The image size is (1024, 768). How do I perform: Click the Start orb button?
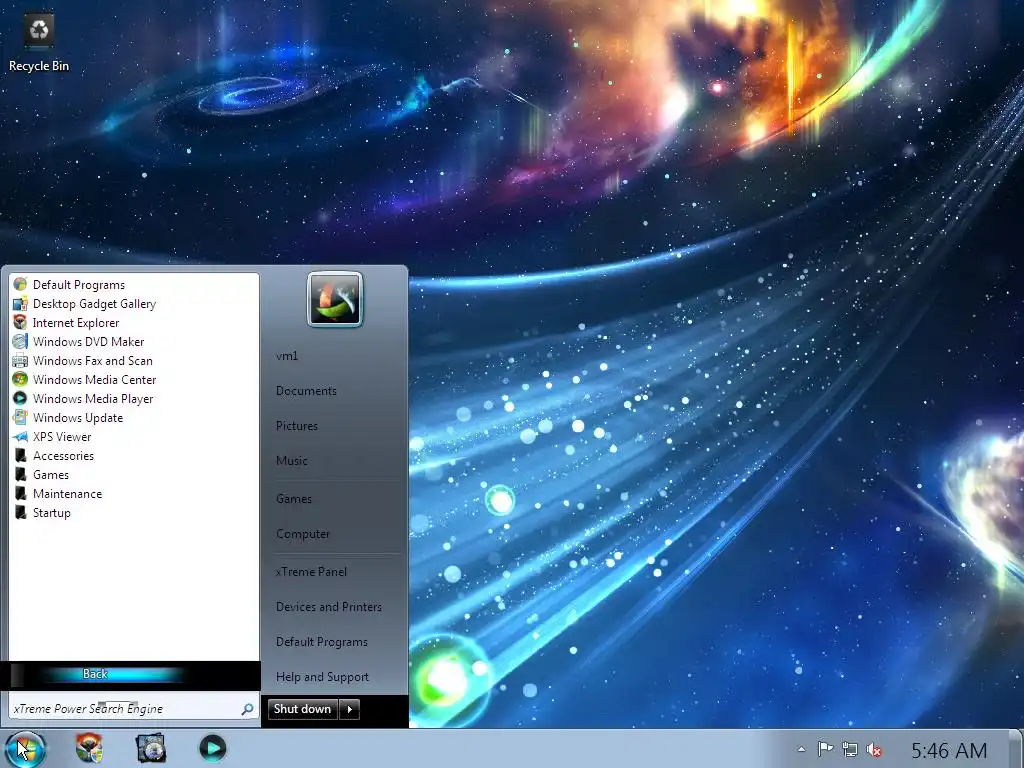point(25,749)
